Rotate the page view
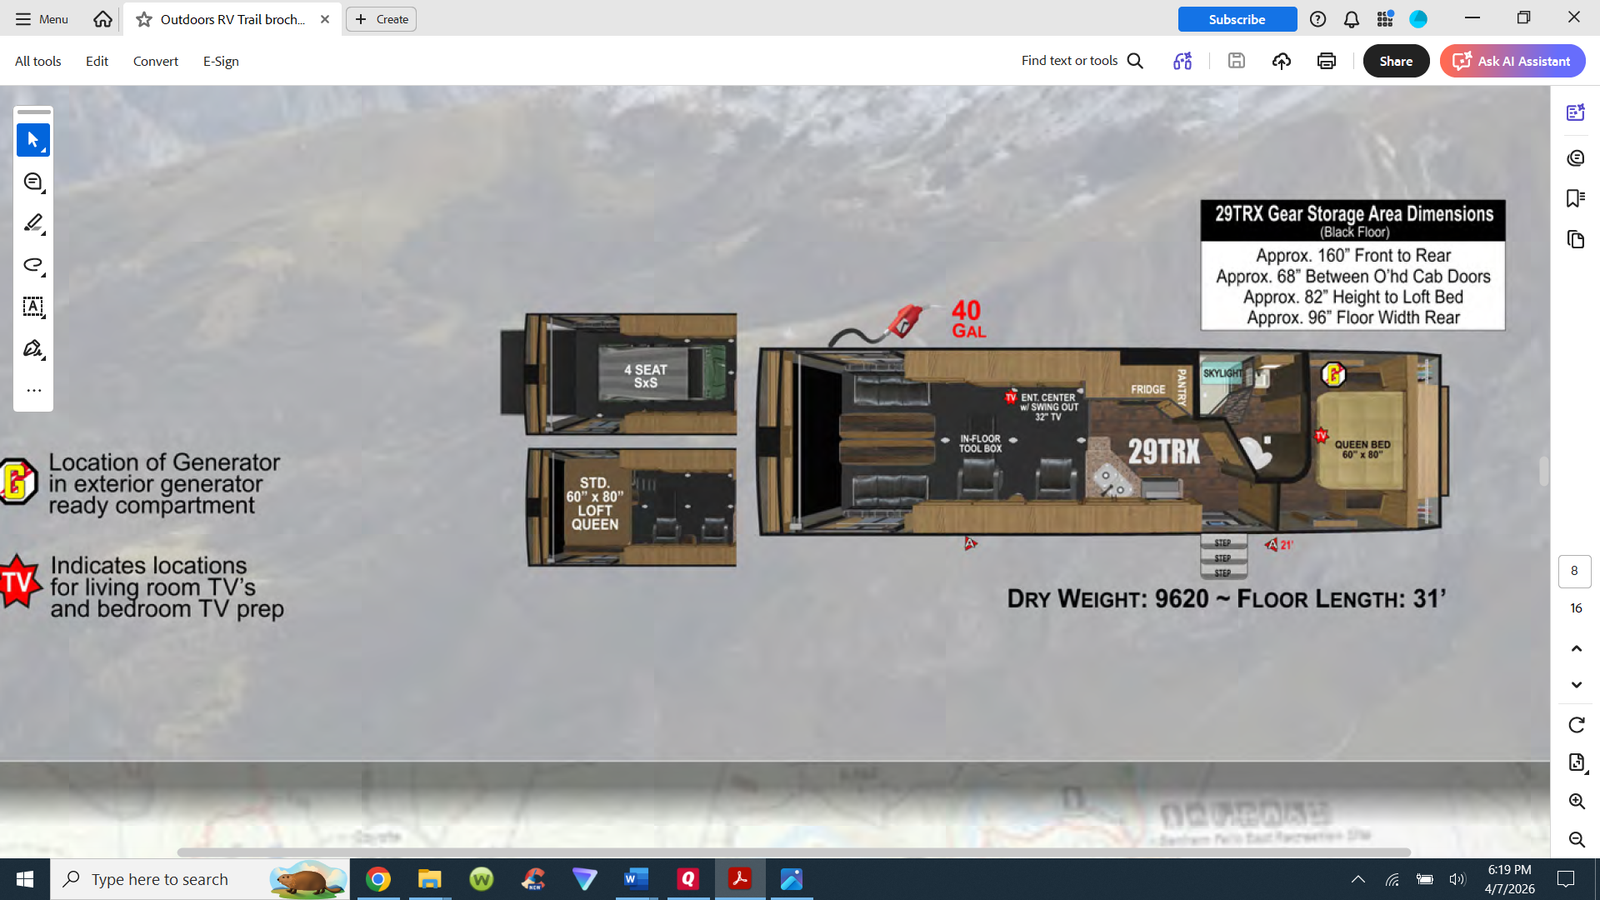The height and width of the screenshot is (900, 1600). tap(1576, 725)
